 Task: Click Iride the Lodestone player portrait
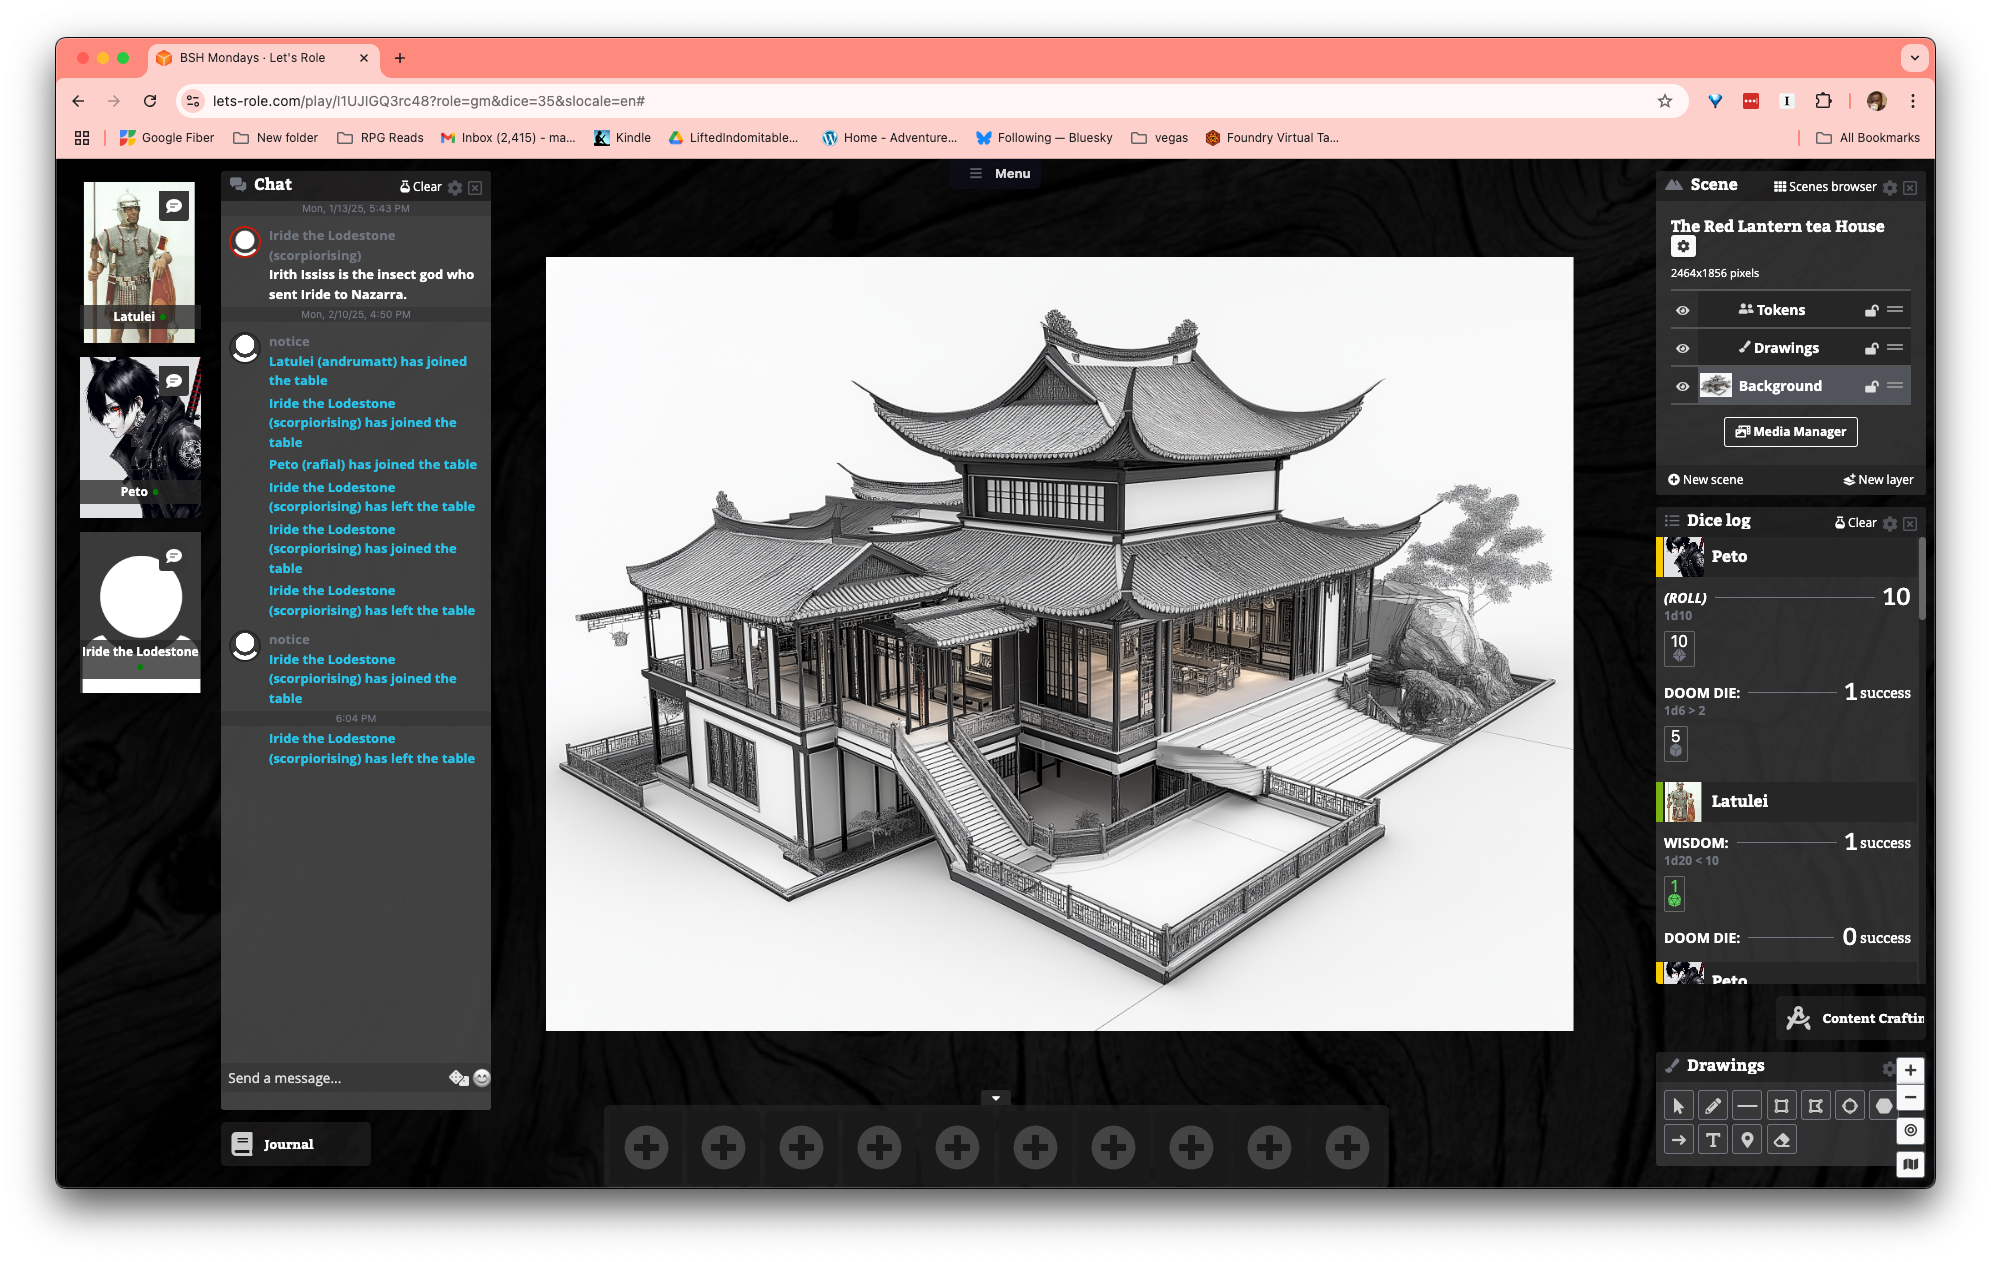pos(140,612)
